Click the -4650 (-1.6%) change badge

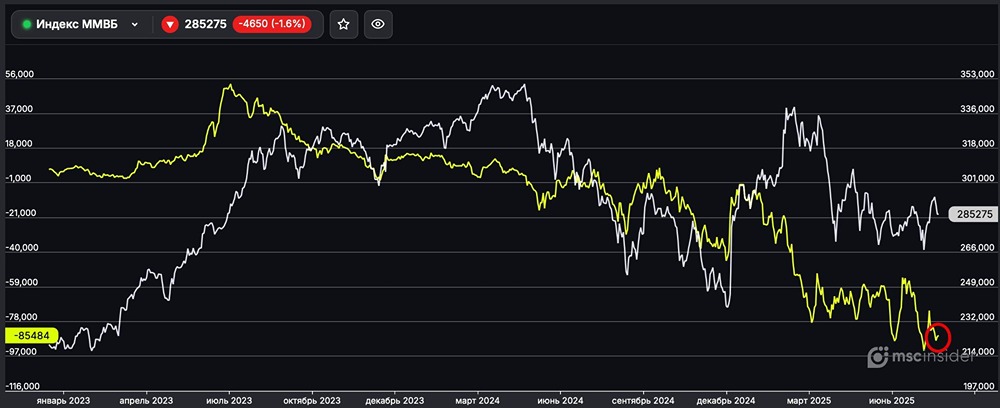click(x=272, y=24)
